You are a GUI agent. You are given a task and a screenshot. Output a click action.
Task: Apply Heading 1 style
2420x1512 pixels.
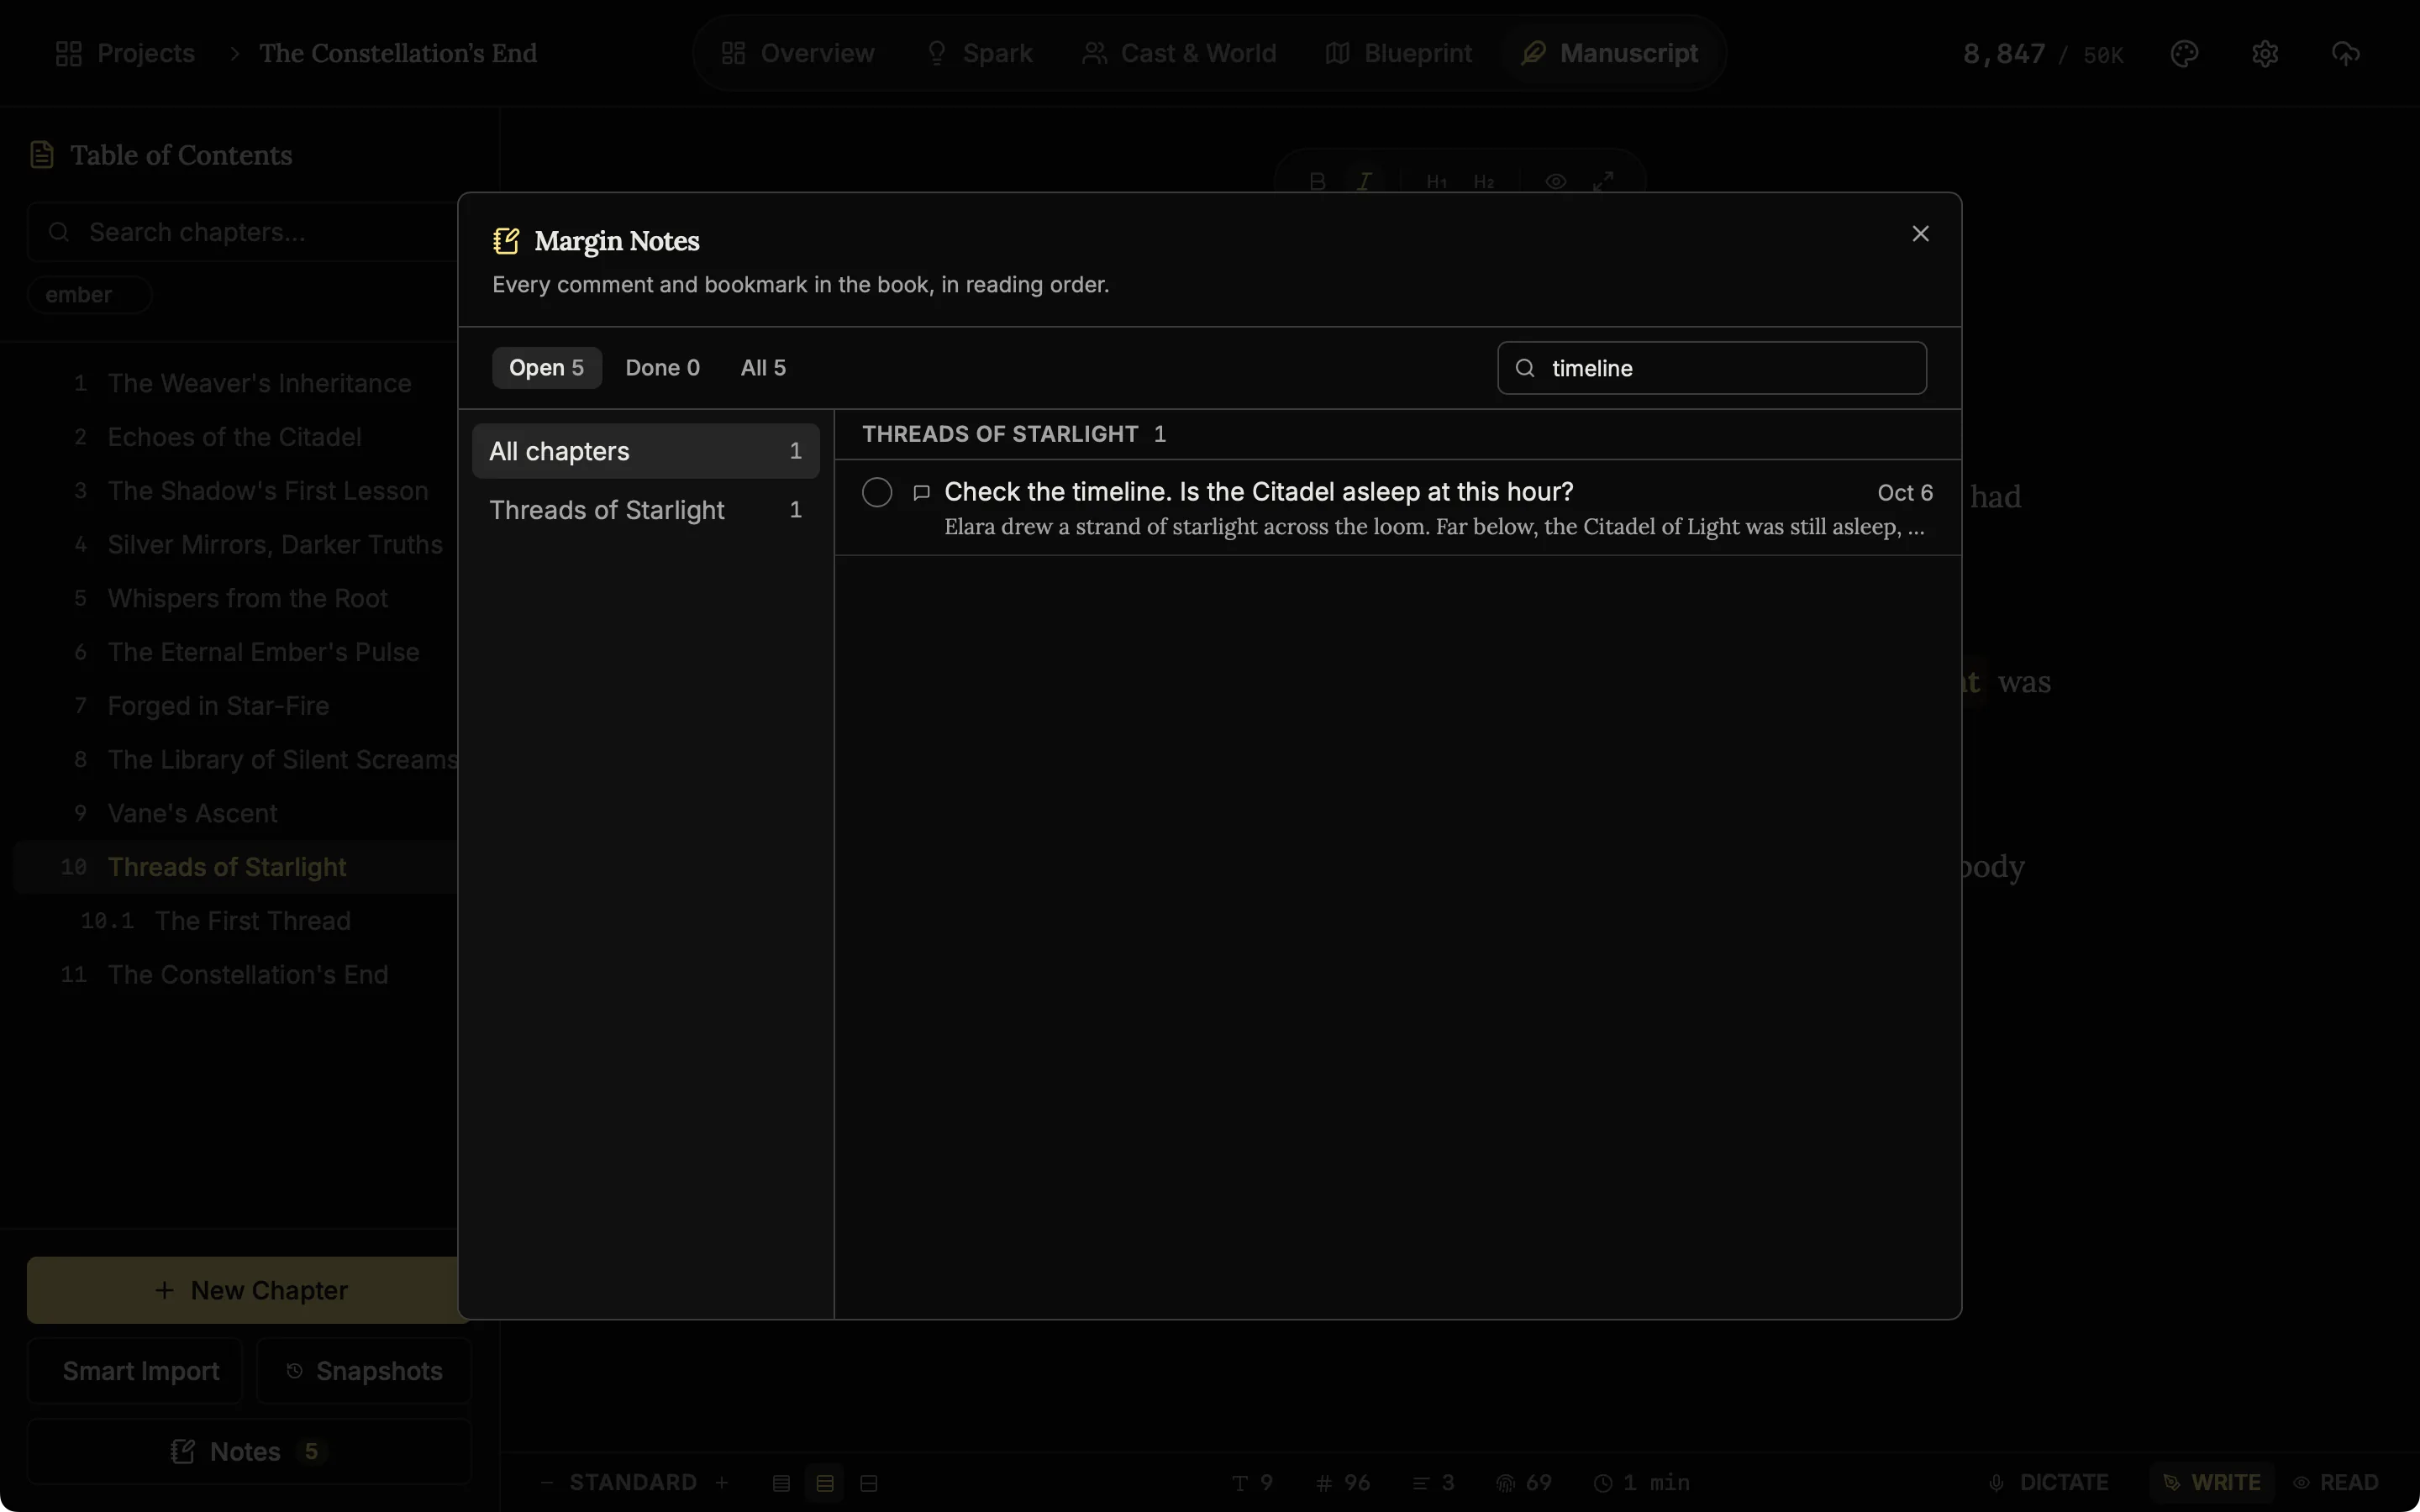pos(1436,181)
